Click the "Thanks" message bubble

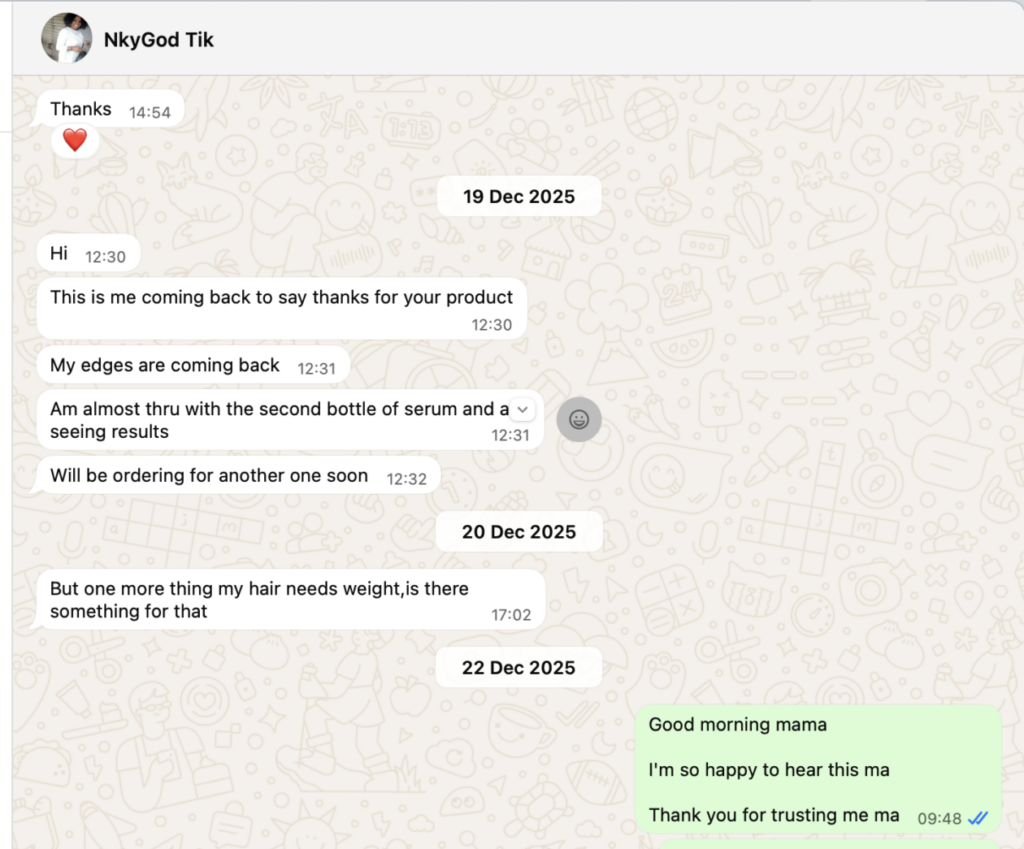110,109
